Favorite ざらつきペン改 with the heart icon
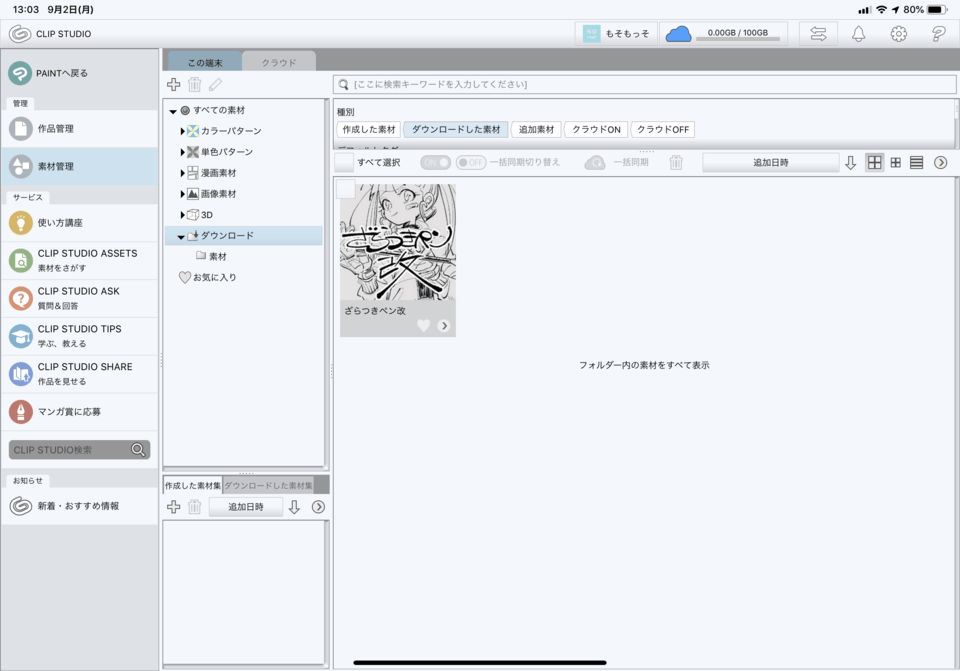Viewport: 960px width, 671px height. pos(423,326)
